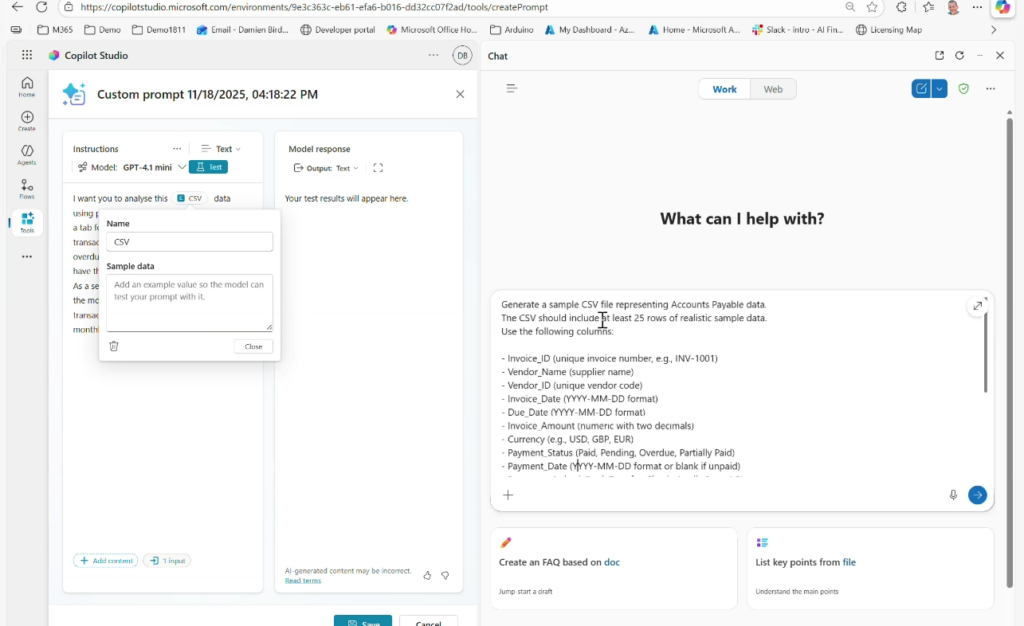Viewport: 1024px width, 626px height.
Task: Show more bookmarks chevron
Action: pos(993,30)
